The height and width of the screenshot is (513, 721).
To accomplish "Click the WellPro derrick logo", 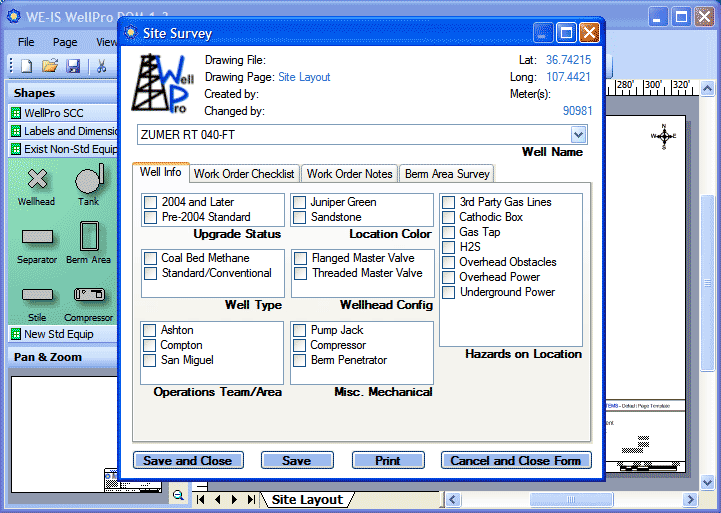I will [163, 83].
